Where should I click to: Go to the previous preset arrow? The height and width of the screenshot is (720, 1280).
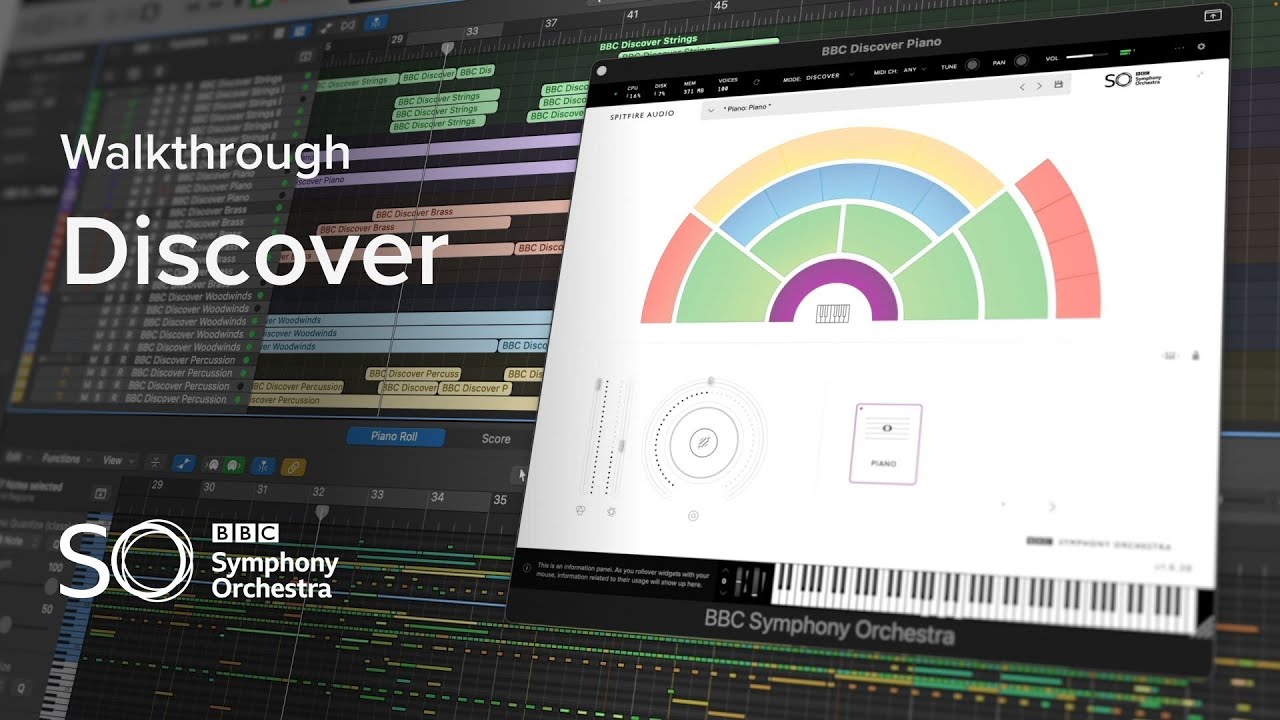(x=1022, y=86)
